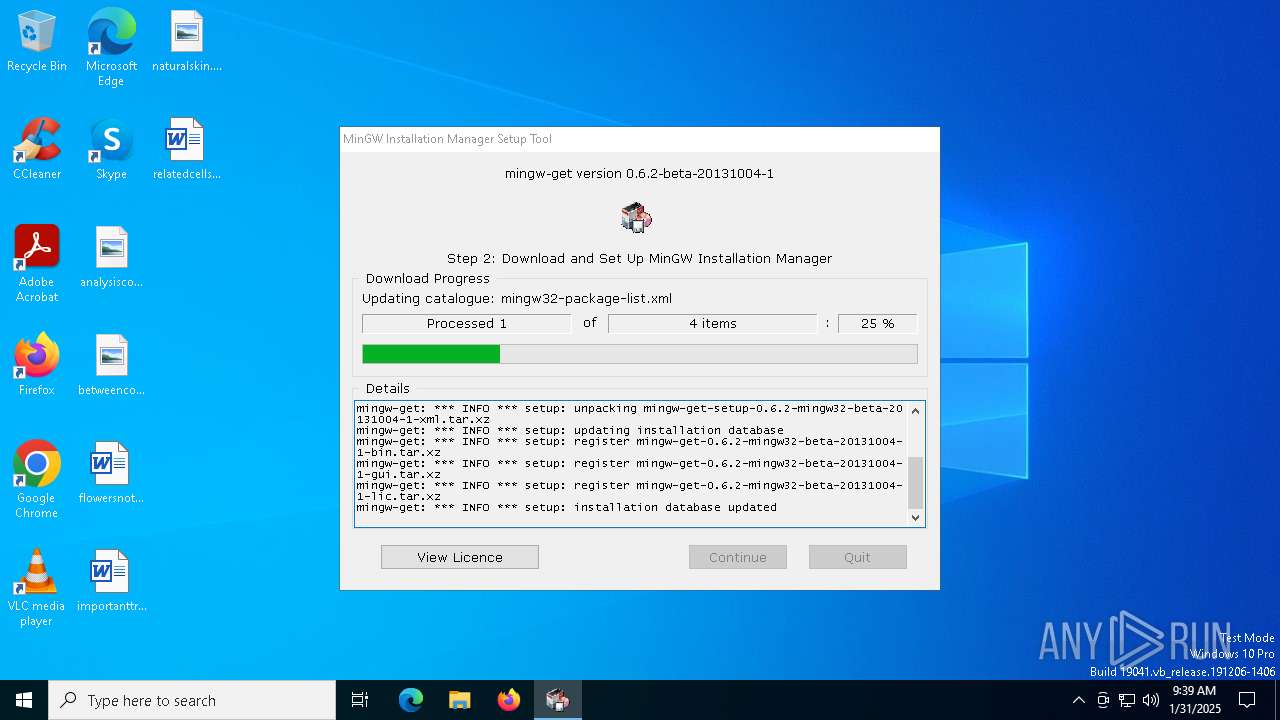
Task: Open CCleaner desktop shortcut
Action: [37, 150]
